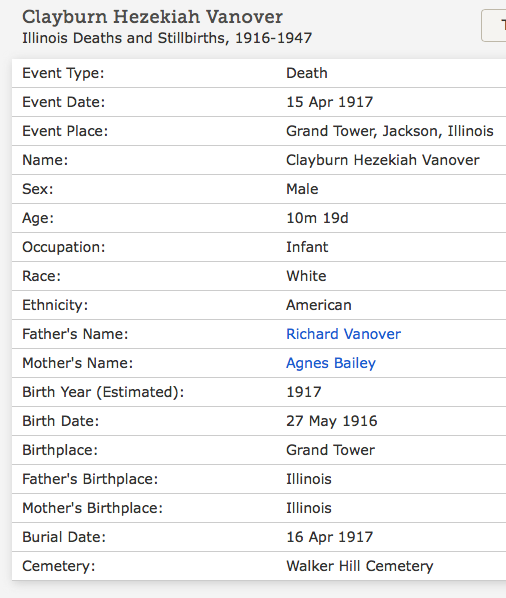Click the Name value in the record table
This screenshot has height=598, width=506.
coord(382,160)
